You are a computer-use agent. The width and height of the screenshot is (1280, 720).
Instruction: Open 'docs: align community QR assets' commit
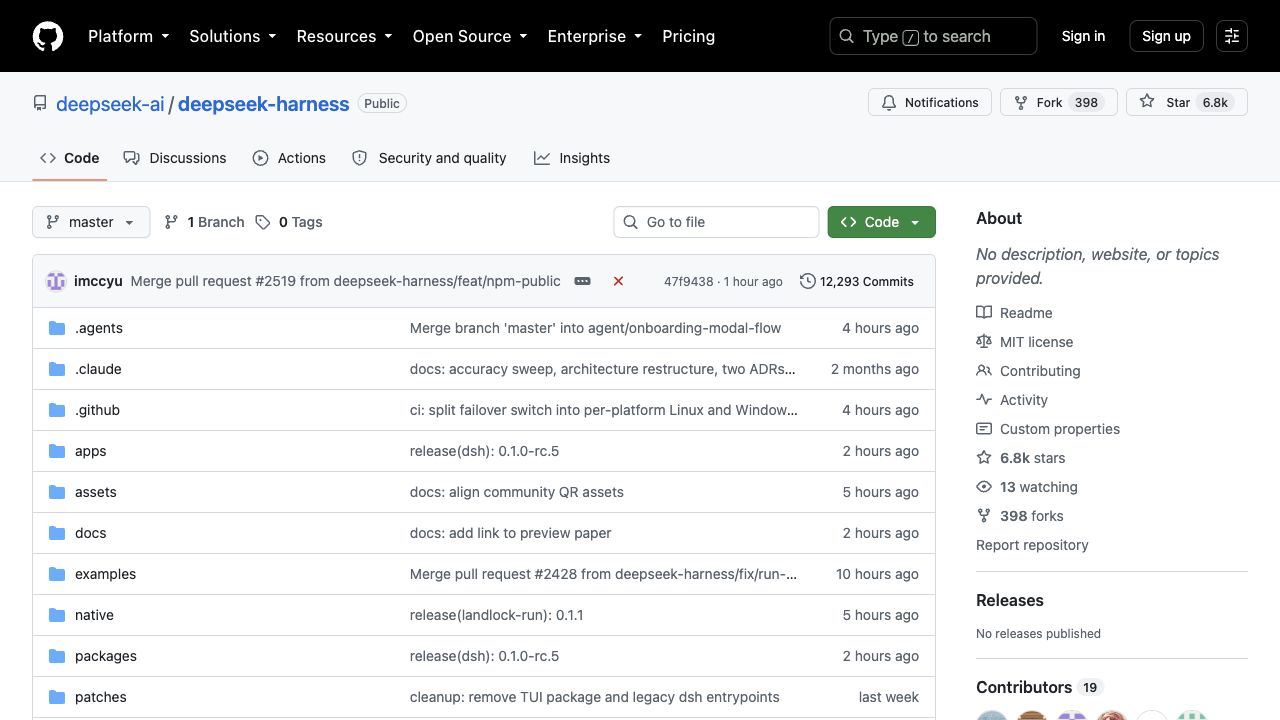tap(517, 492)
